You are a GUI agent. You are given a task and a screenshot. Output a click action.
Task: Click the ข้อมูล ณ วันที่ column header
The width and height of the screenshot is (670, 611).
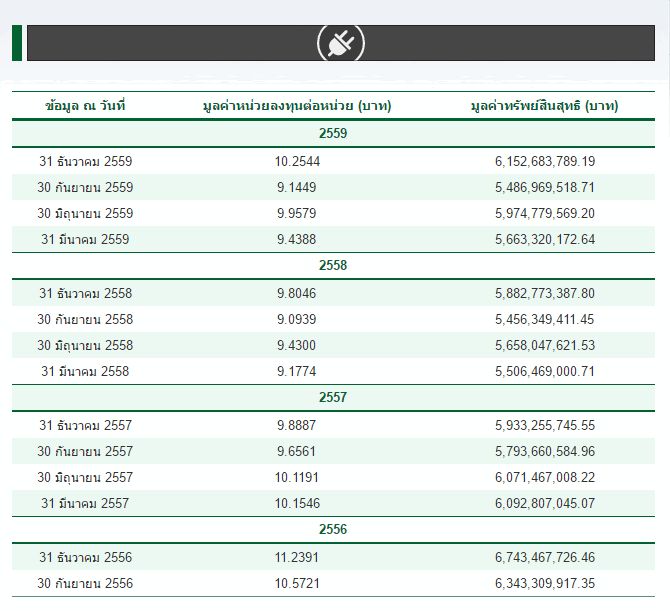[85, 106]
